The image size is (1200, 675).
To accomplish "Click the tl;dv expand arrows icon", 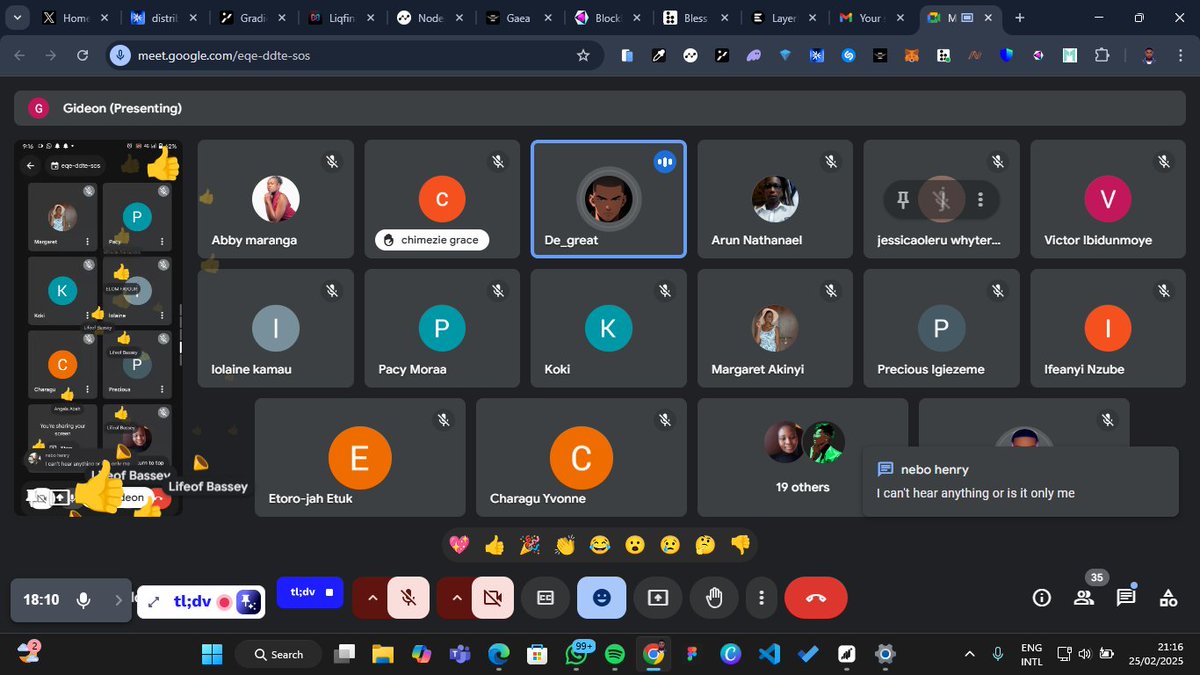I will point(153,602).
